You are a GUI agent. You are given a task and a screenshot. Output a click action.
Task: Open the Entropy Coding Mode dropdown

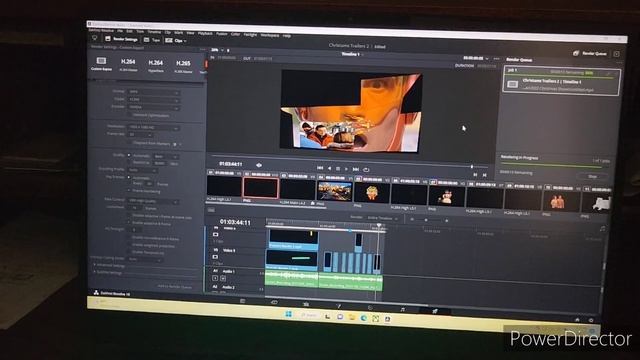(145, 259)
